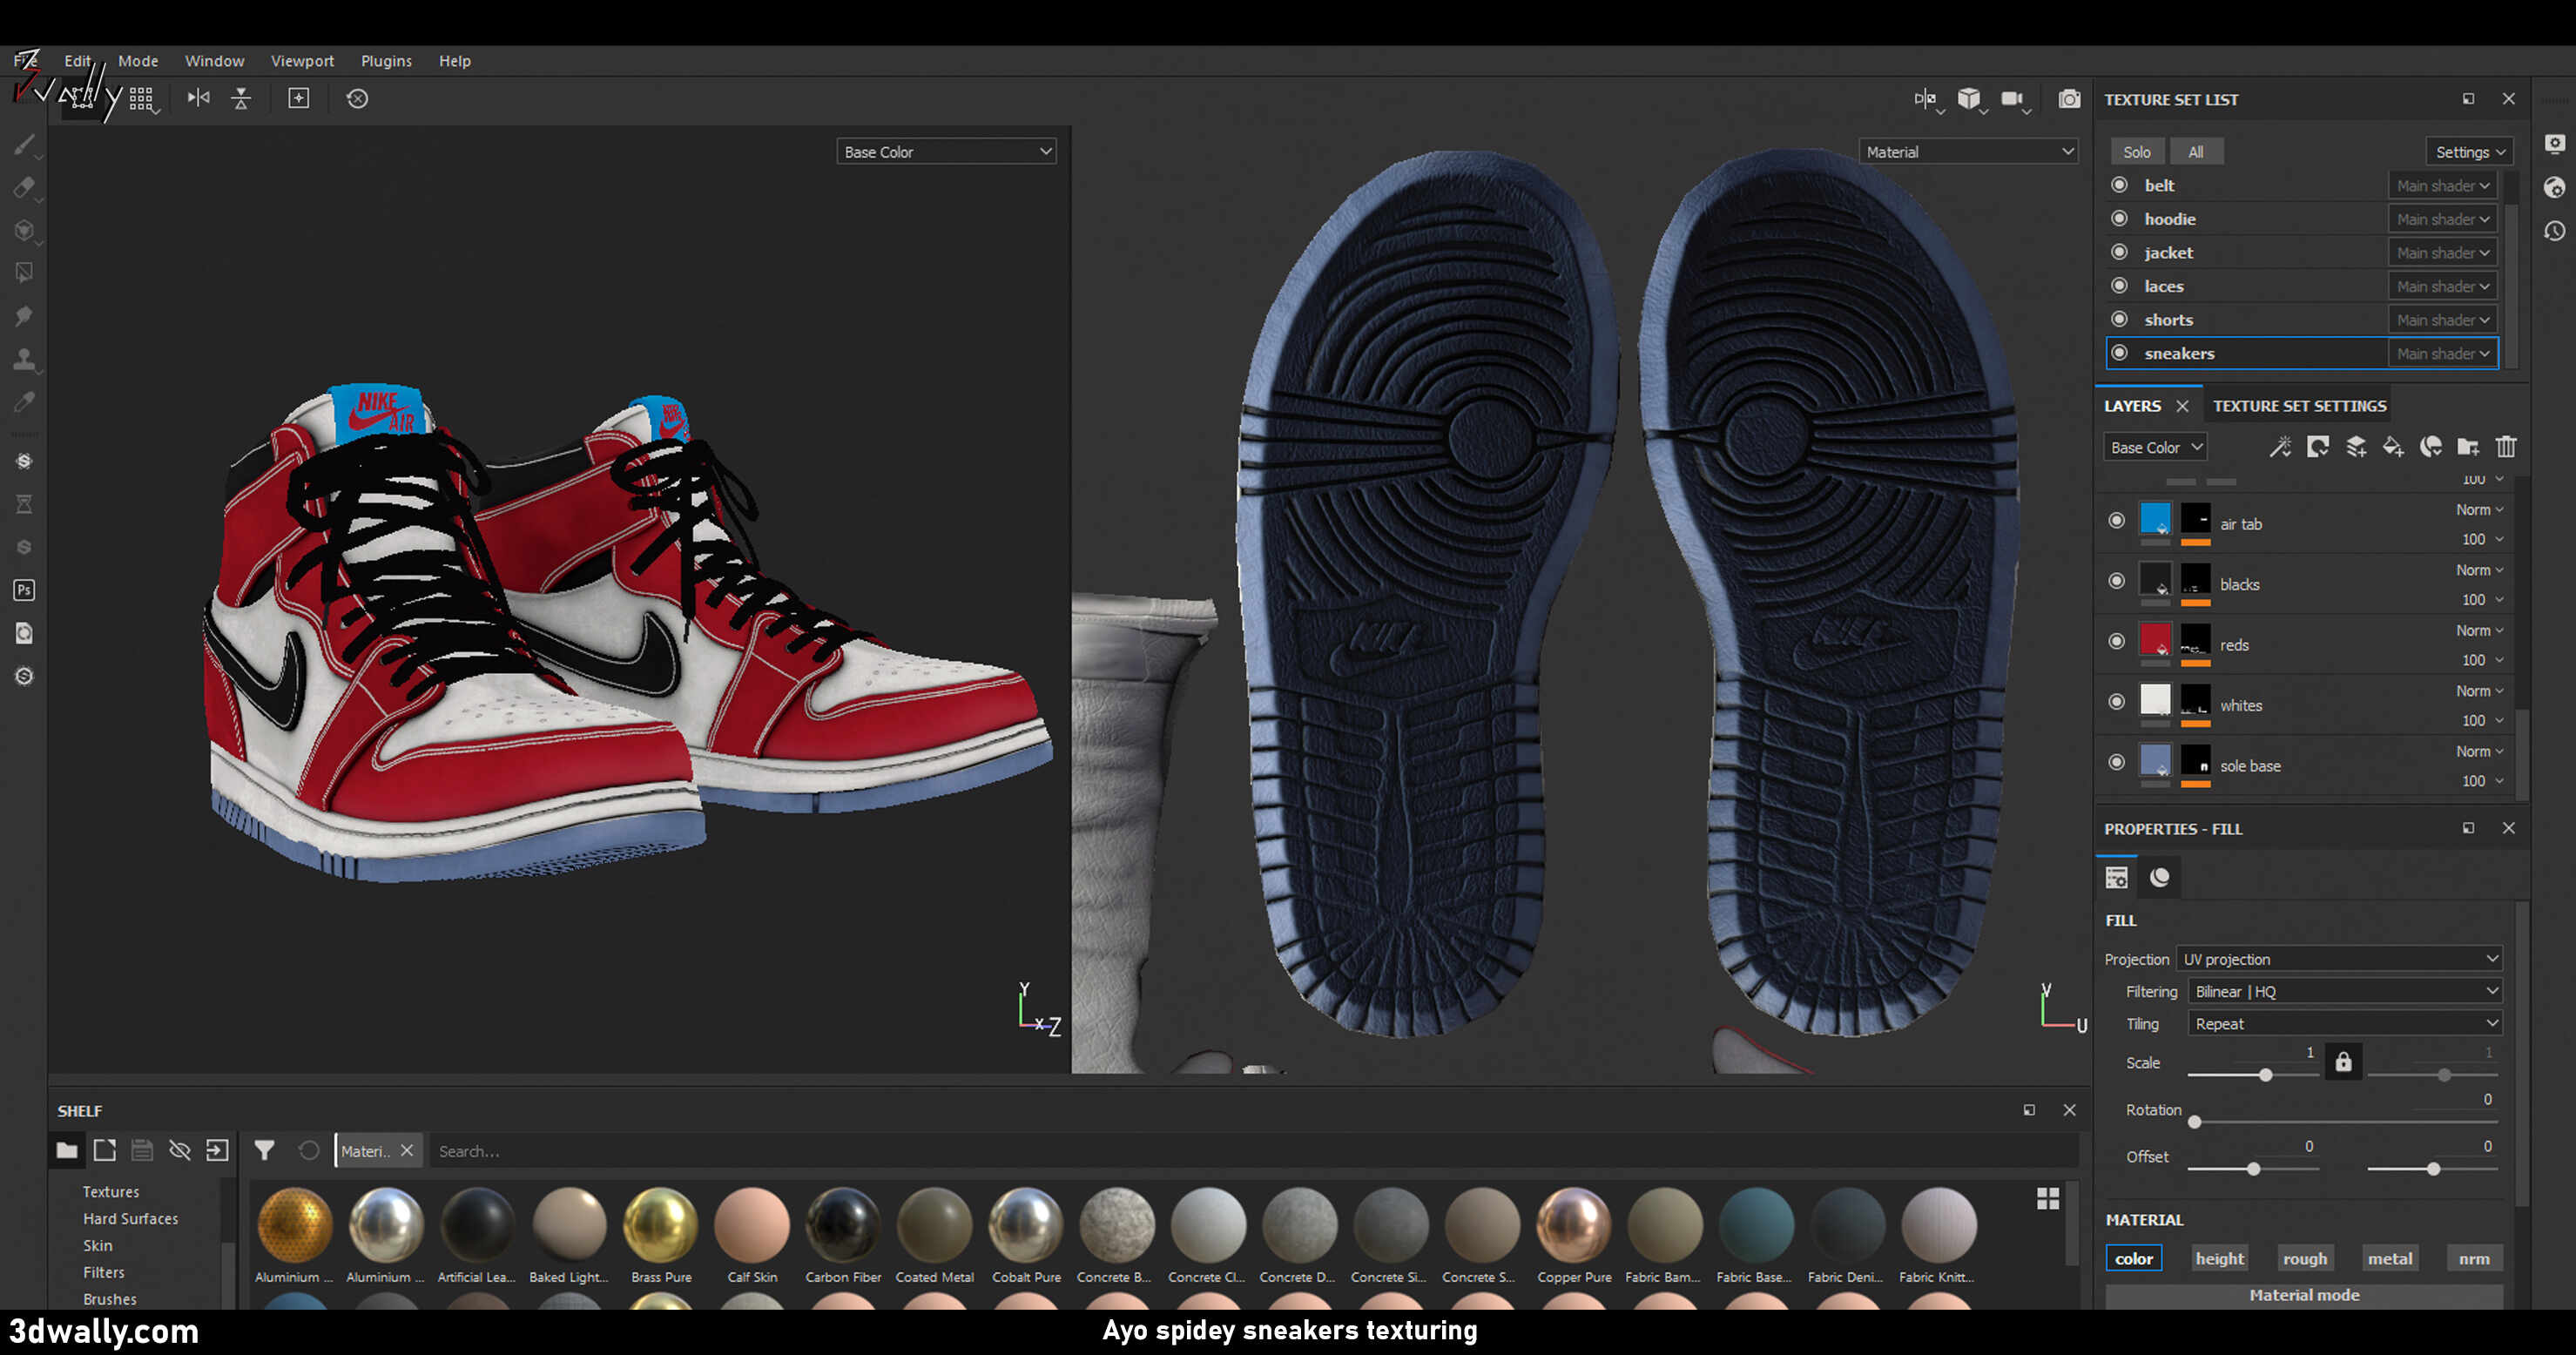2576x1355 pixels.
Task: Toggle the Scale lock in Fill properties
Action: pos(2344,1061)
